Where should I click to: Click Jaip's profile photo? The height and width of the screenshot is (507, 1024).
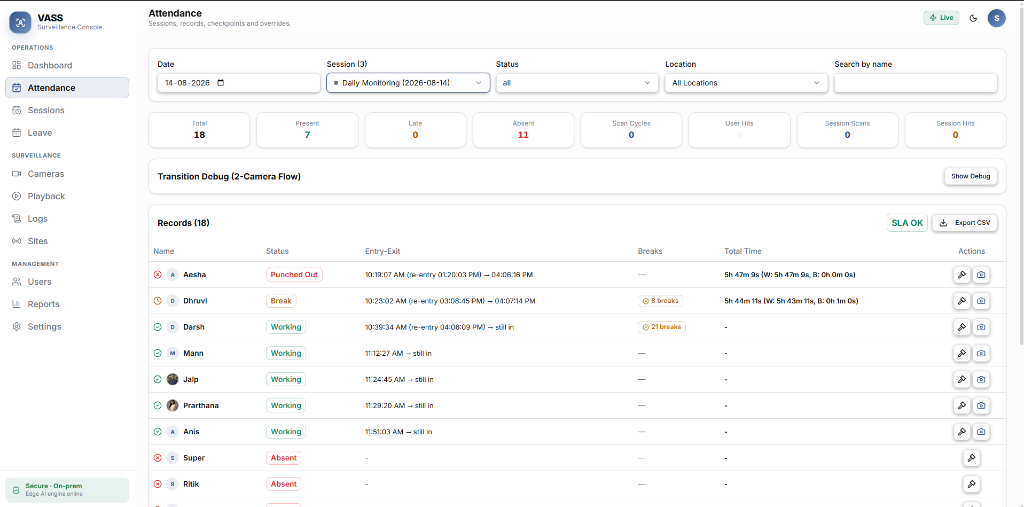coord(172,380)
